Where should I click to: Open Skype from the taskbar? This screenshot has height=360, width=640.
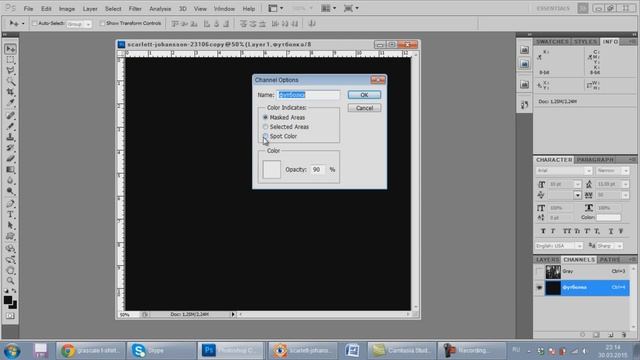click(162, 351)
